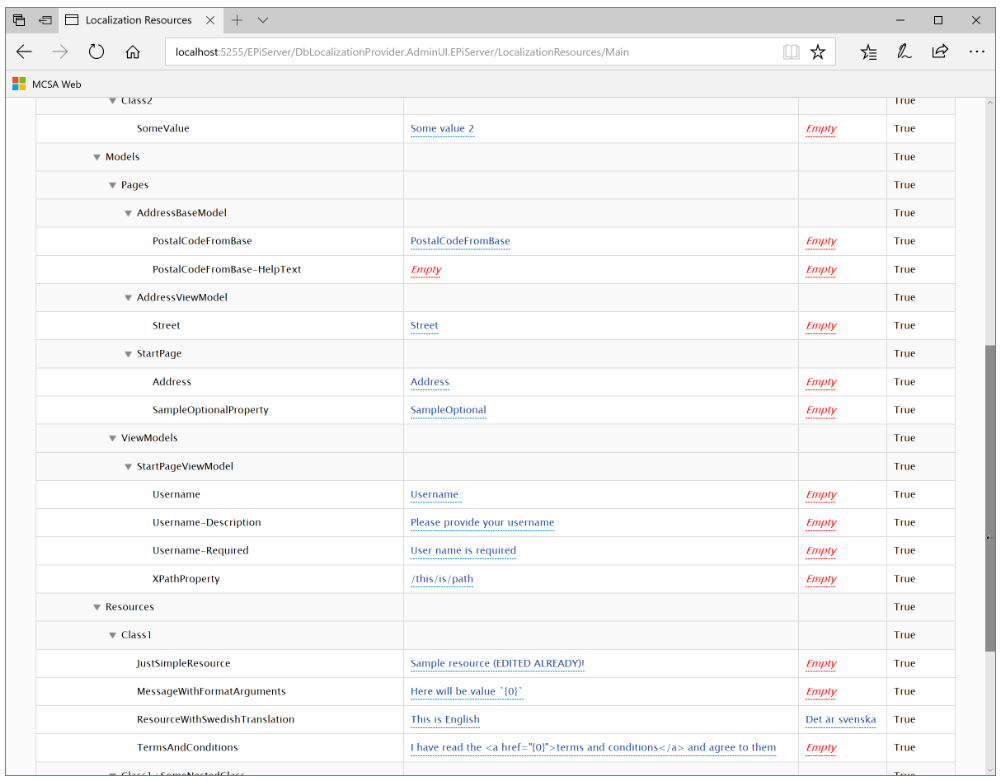Select the Username-Required key label
This screenshot has width=1007, height=782.
(200, 551)
